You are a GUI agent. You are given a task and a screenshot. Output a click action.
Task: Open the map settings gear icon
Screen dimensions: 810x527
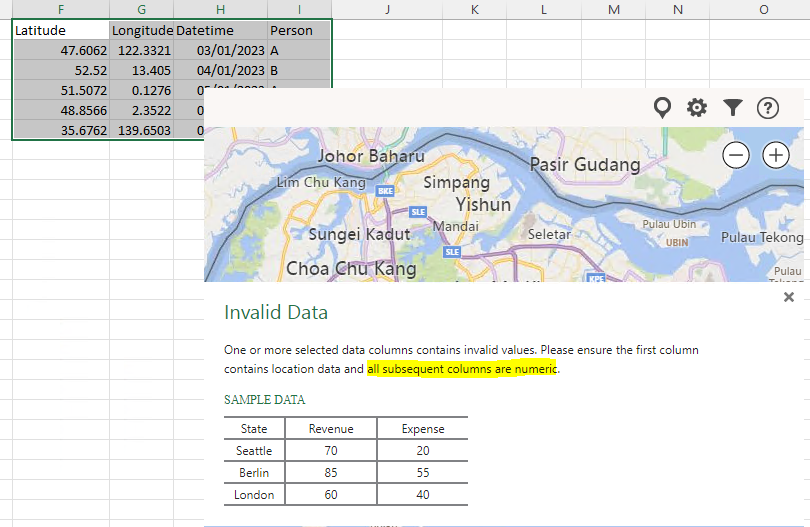pyautogui.click(x=697, y=108)
